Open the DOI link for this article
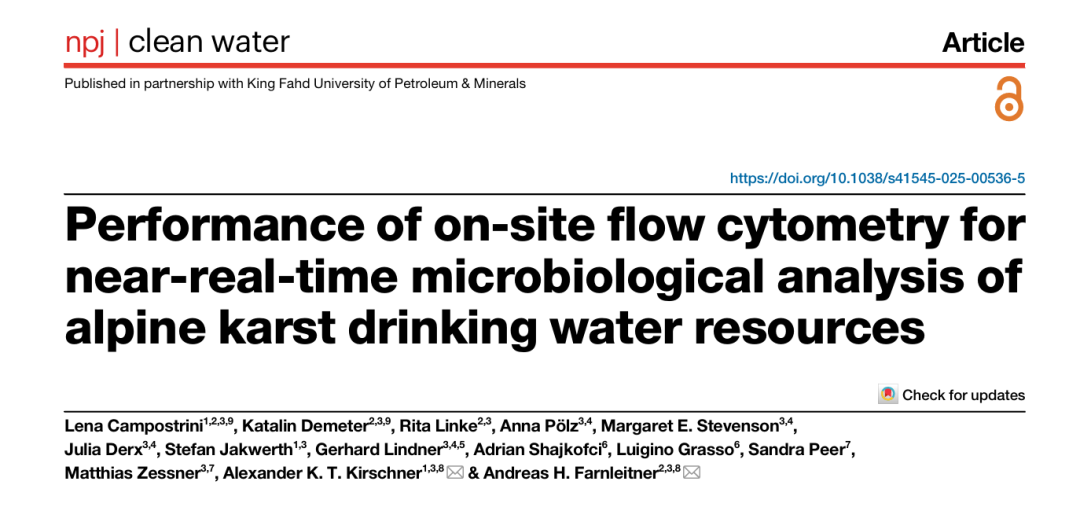This screenshot has height=507, width=1080. pos(877,178)
